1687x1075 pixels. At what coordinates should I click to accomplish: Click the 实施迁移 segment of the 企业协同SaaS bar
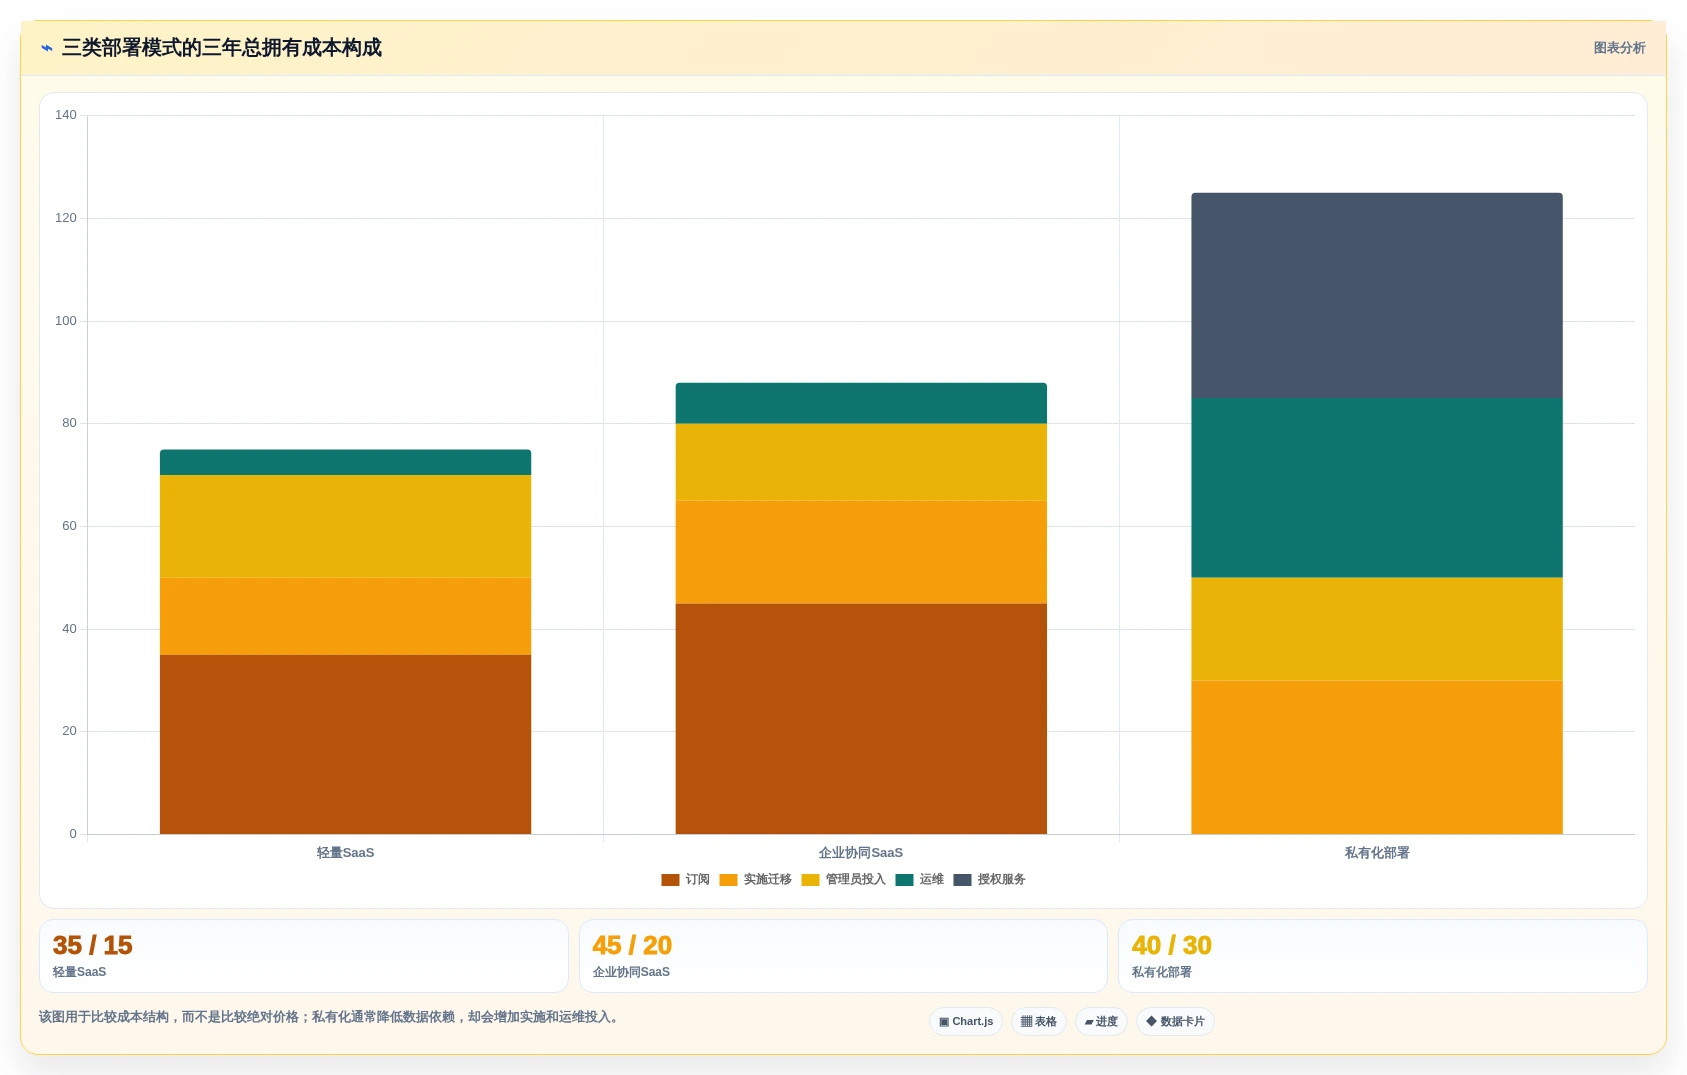(x=861, y=552)
